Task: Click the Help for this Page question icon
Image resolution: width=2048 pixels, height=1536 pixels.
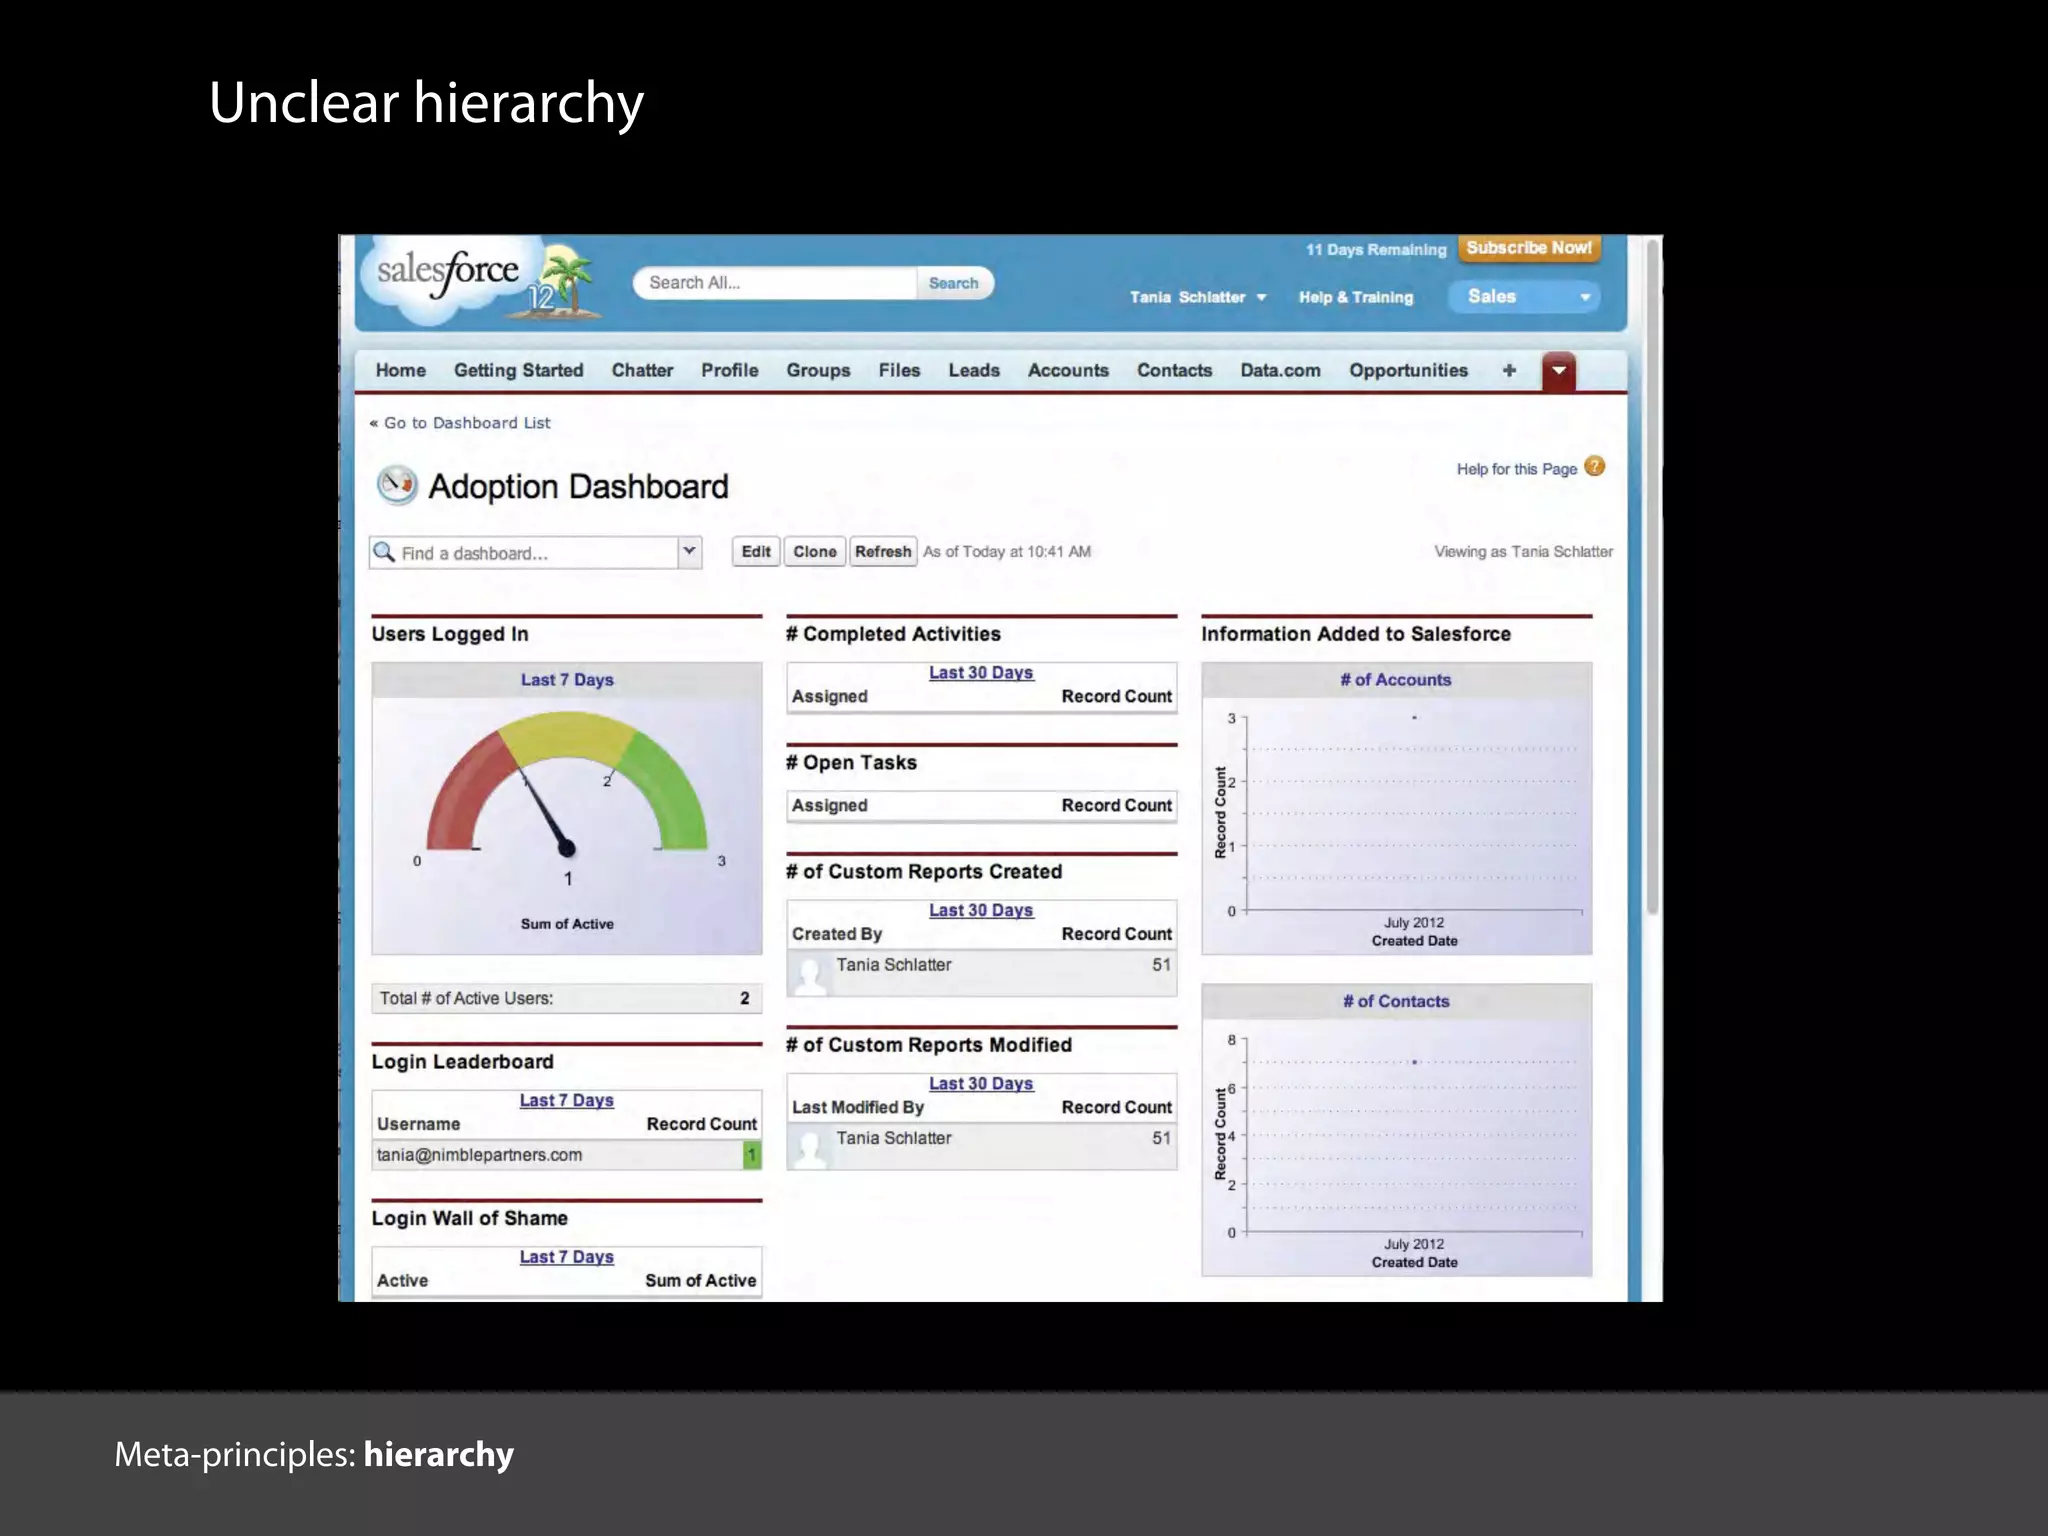Action: (1595, 467)
